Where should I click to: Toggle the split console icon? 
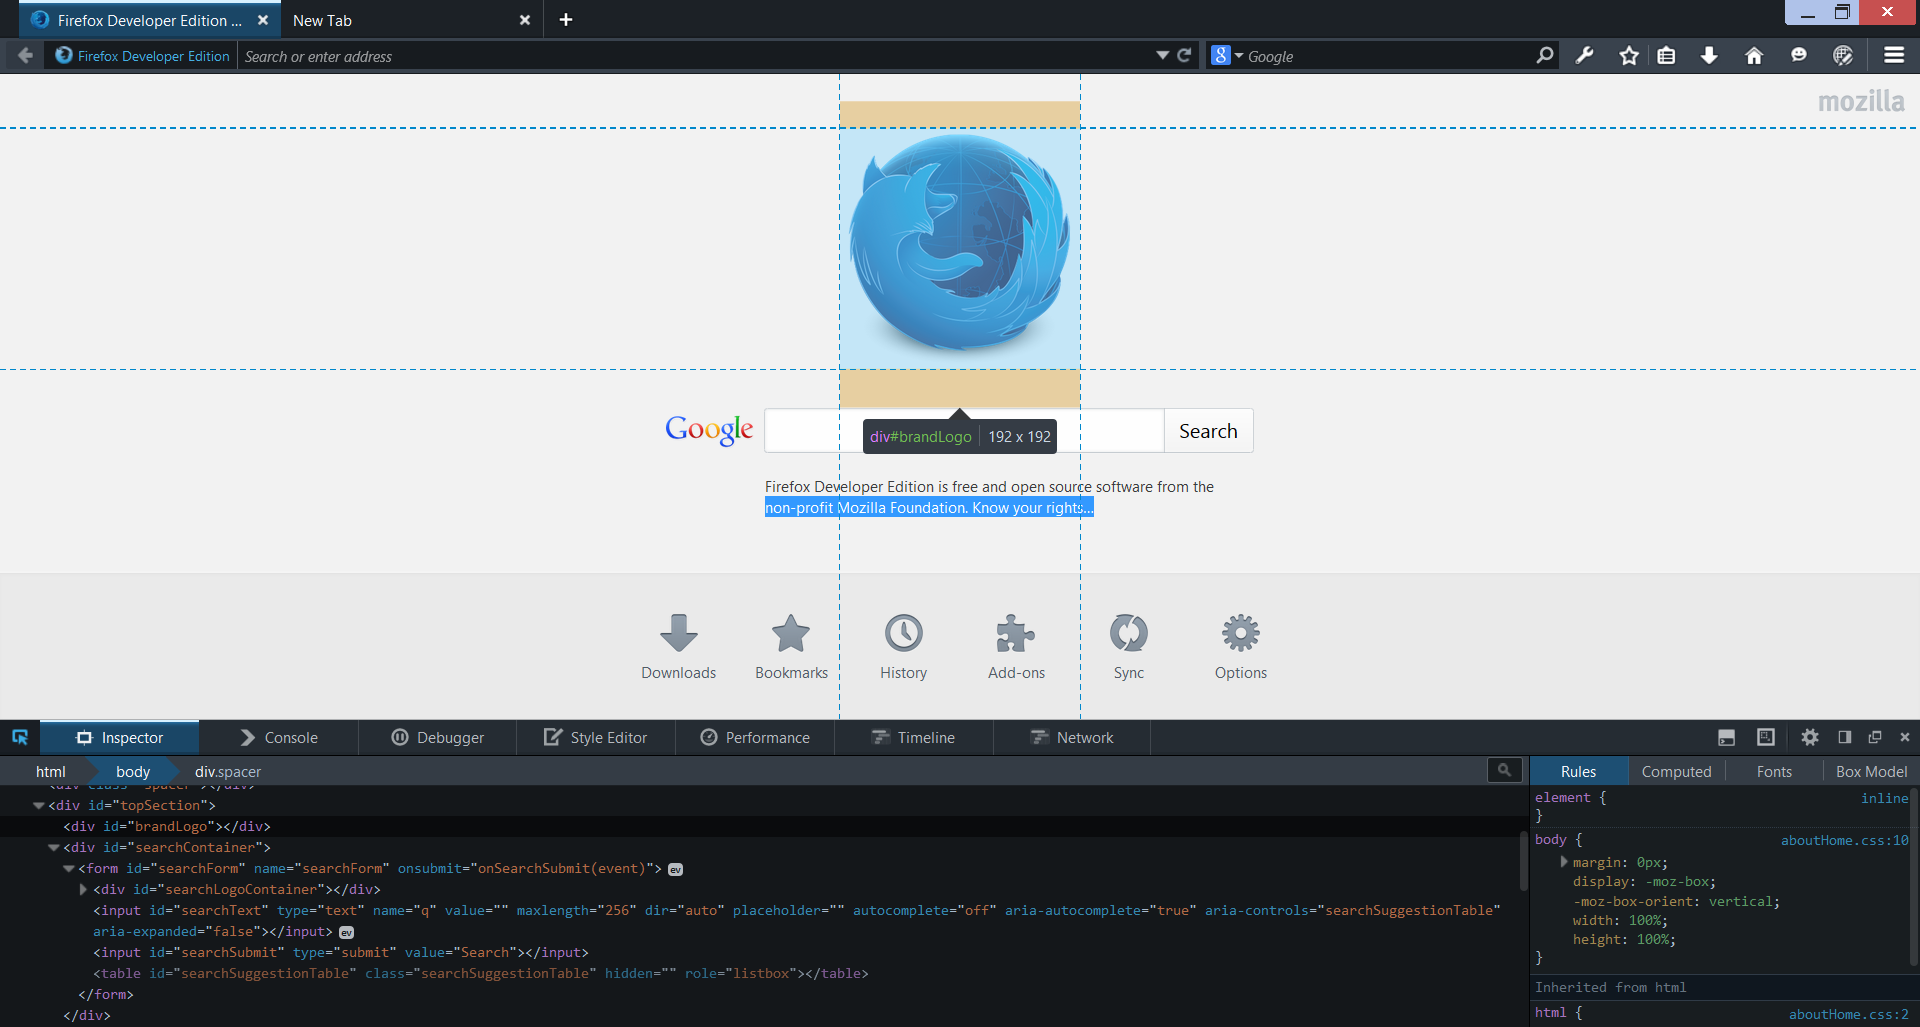click(1726, 738)
